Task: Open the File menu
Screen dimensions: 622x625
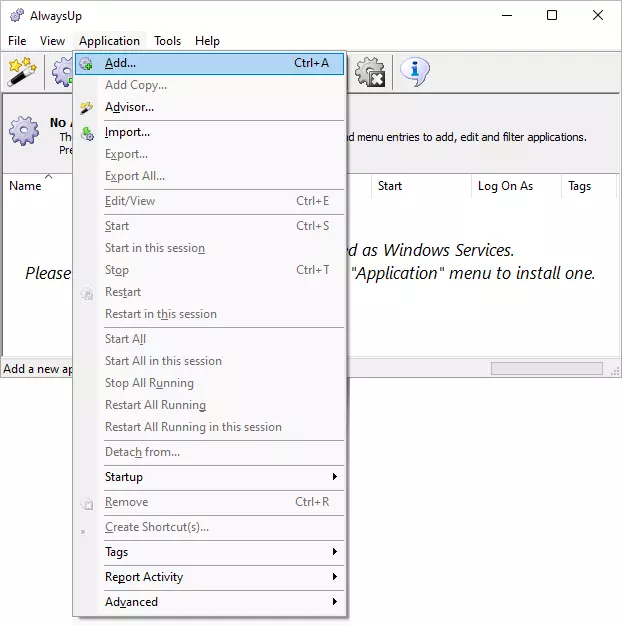Action: (17, 41)
